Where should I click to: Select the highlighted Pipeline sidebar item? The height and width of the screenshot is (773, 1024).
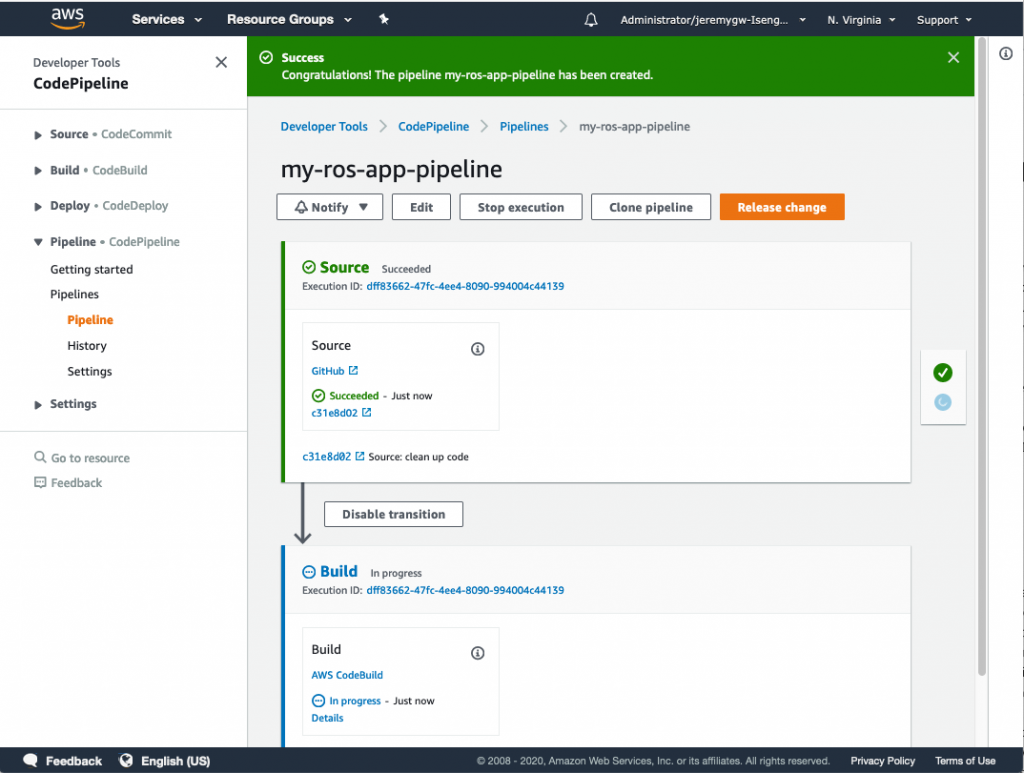(x=90, y=319)
